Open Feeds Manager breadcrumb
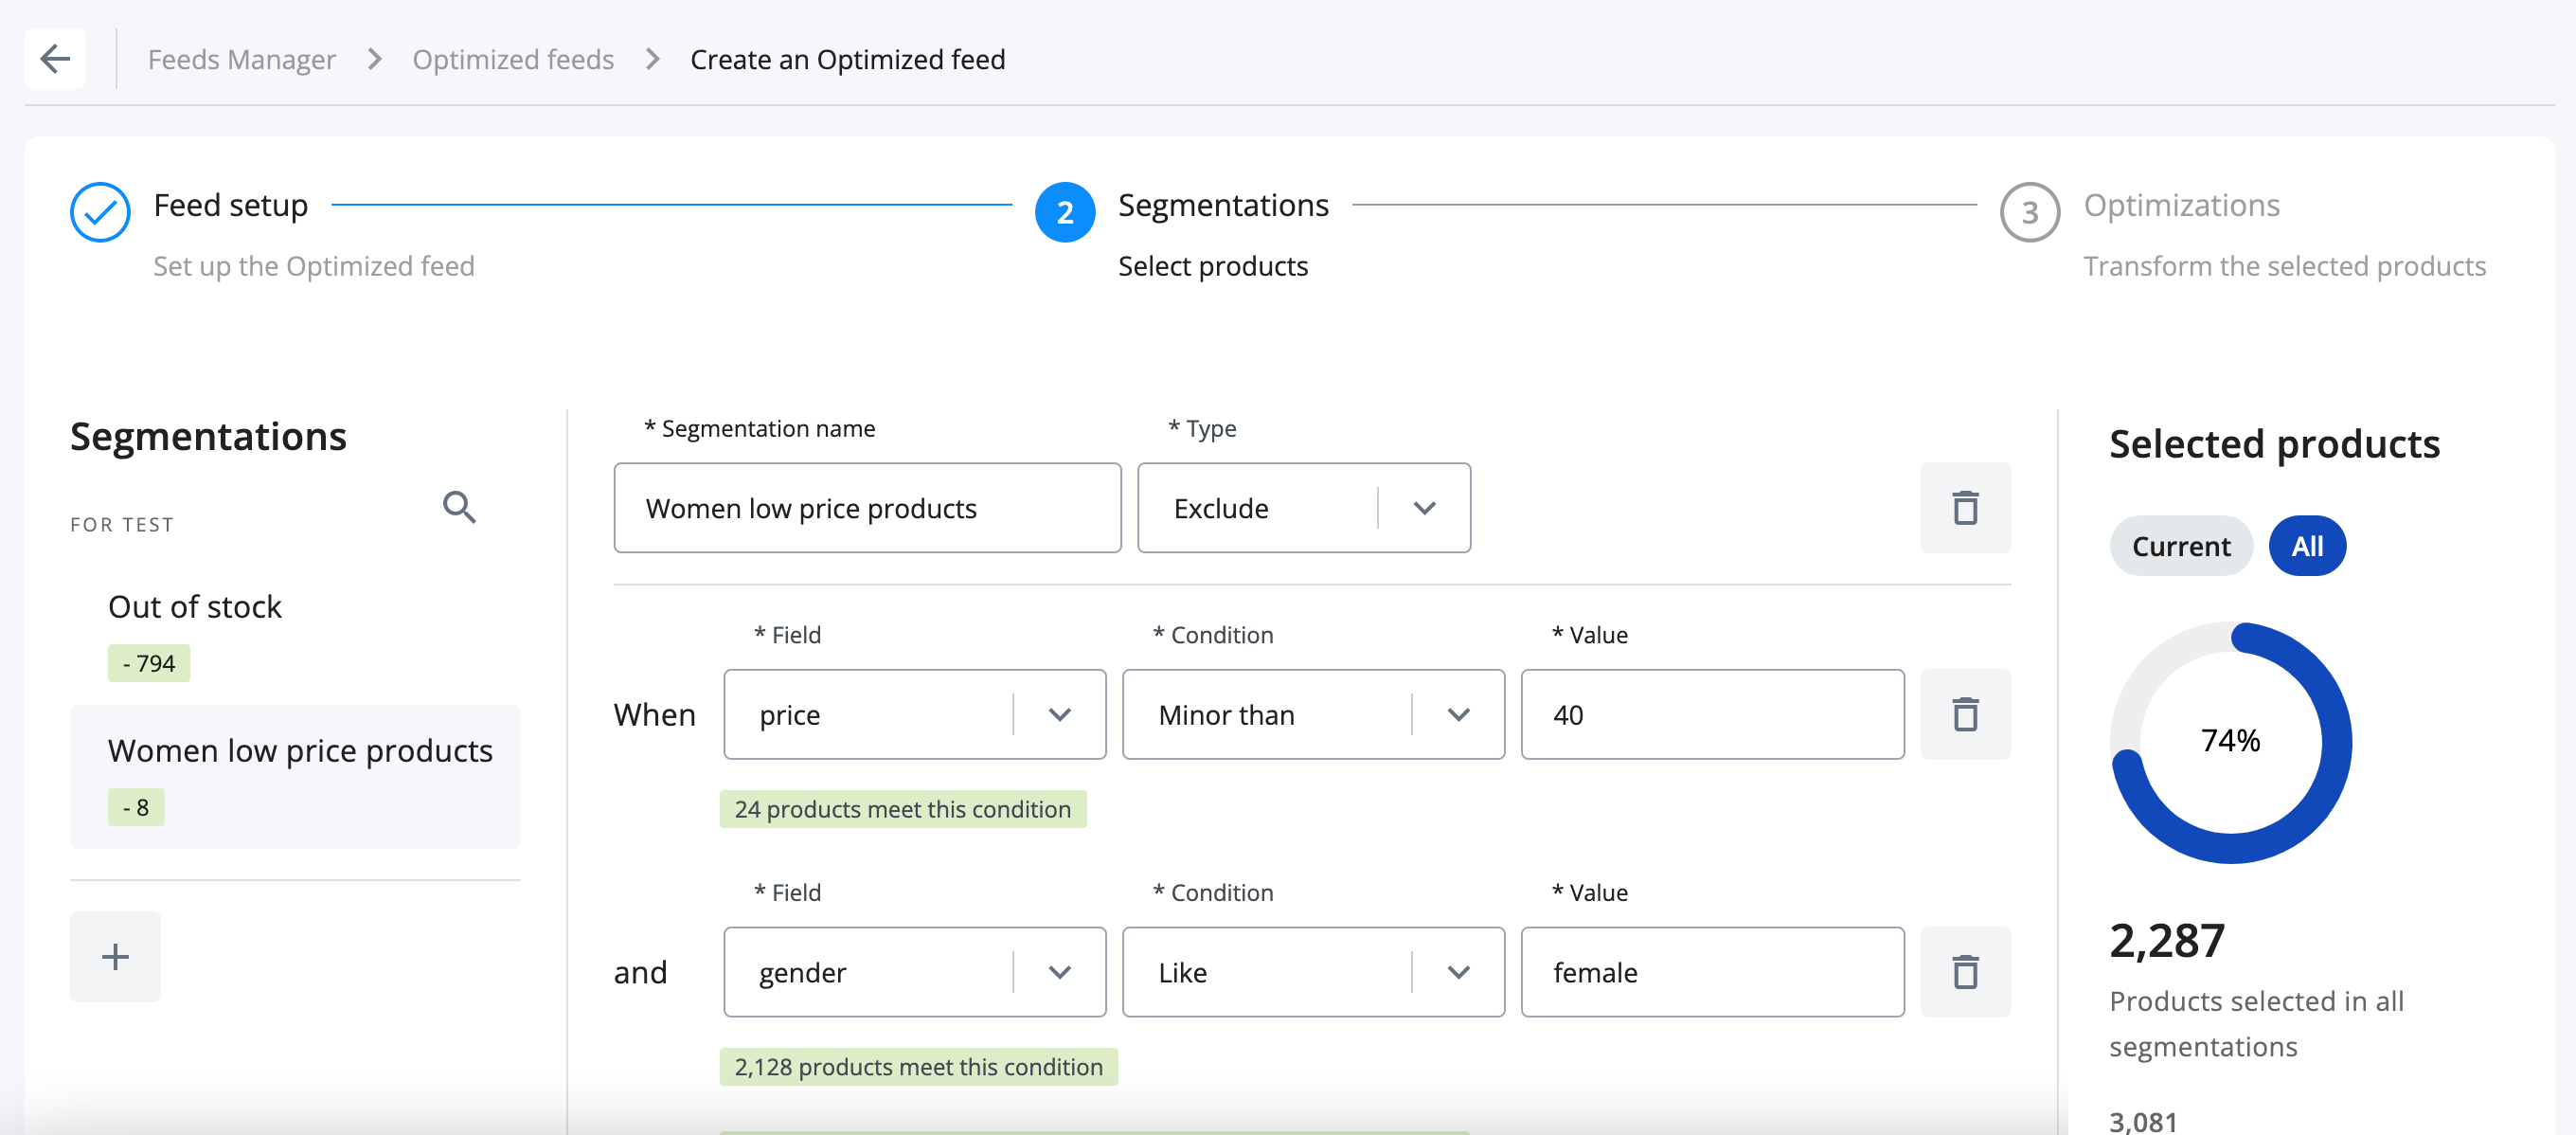The height and width of the screenshot is (1135, 2576). coord(241,60)
